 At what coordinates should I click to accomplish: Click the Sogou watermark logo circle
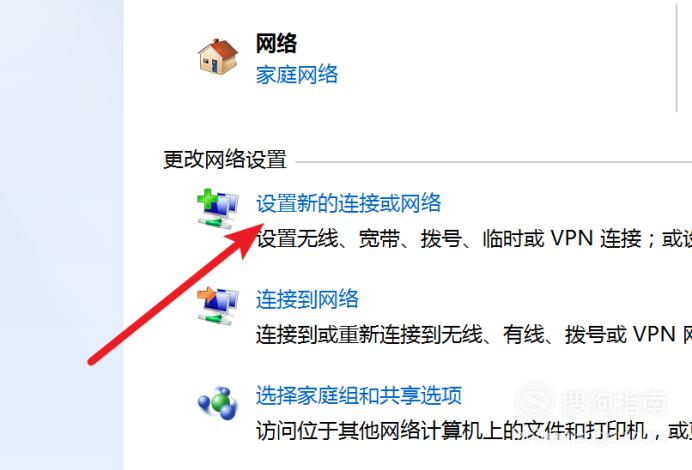coord(535,401)
